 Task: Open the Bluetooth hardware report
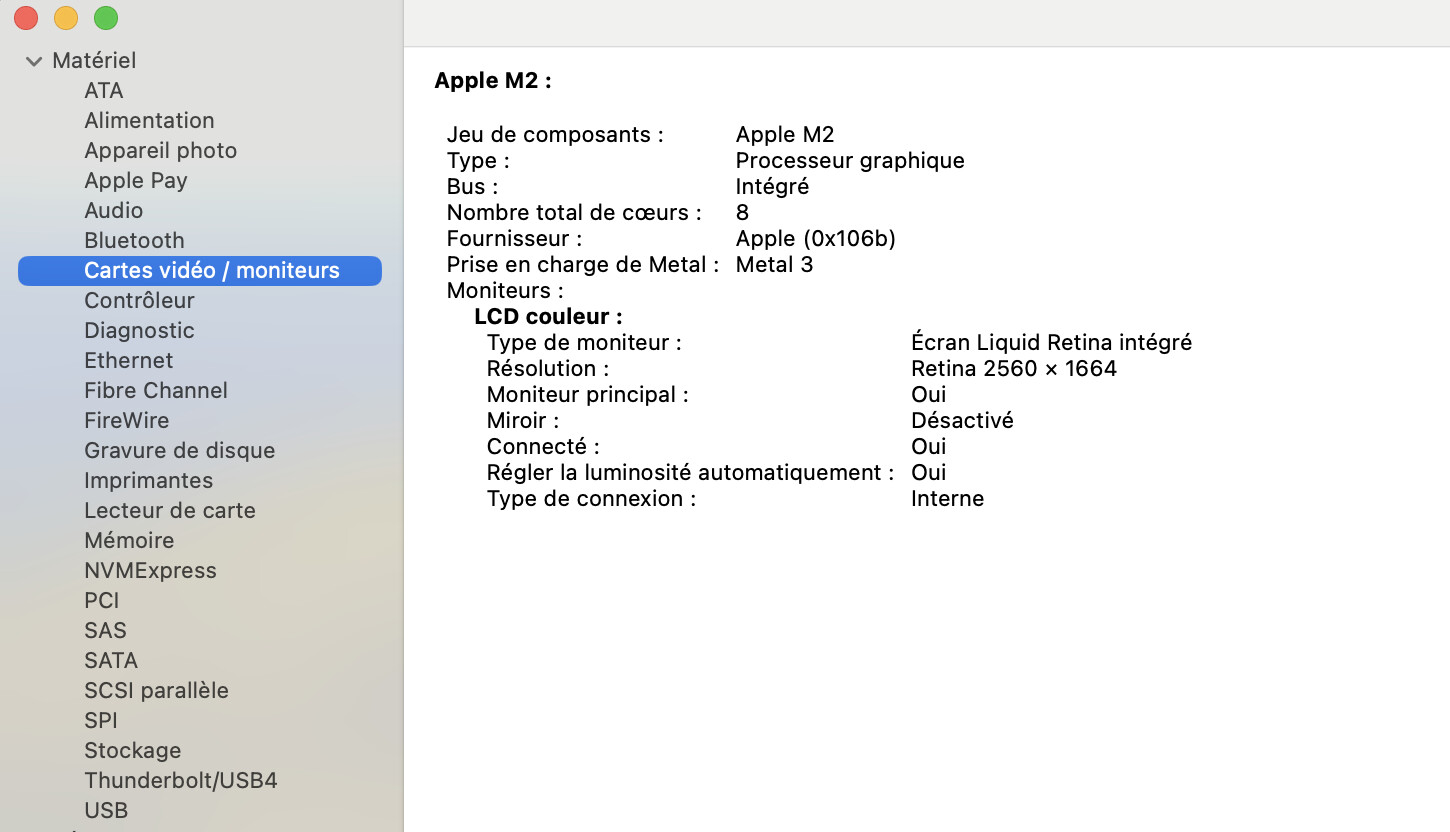click(x=134, y=240)
